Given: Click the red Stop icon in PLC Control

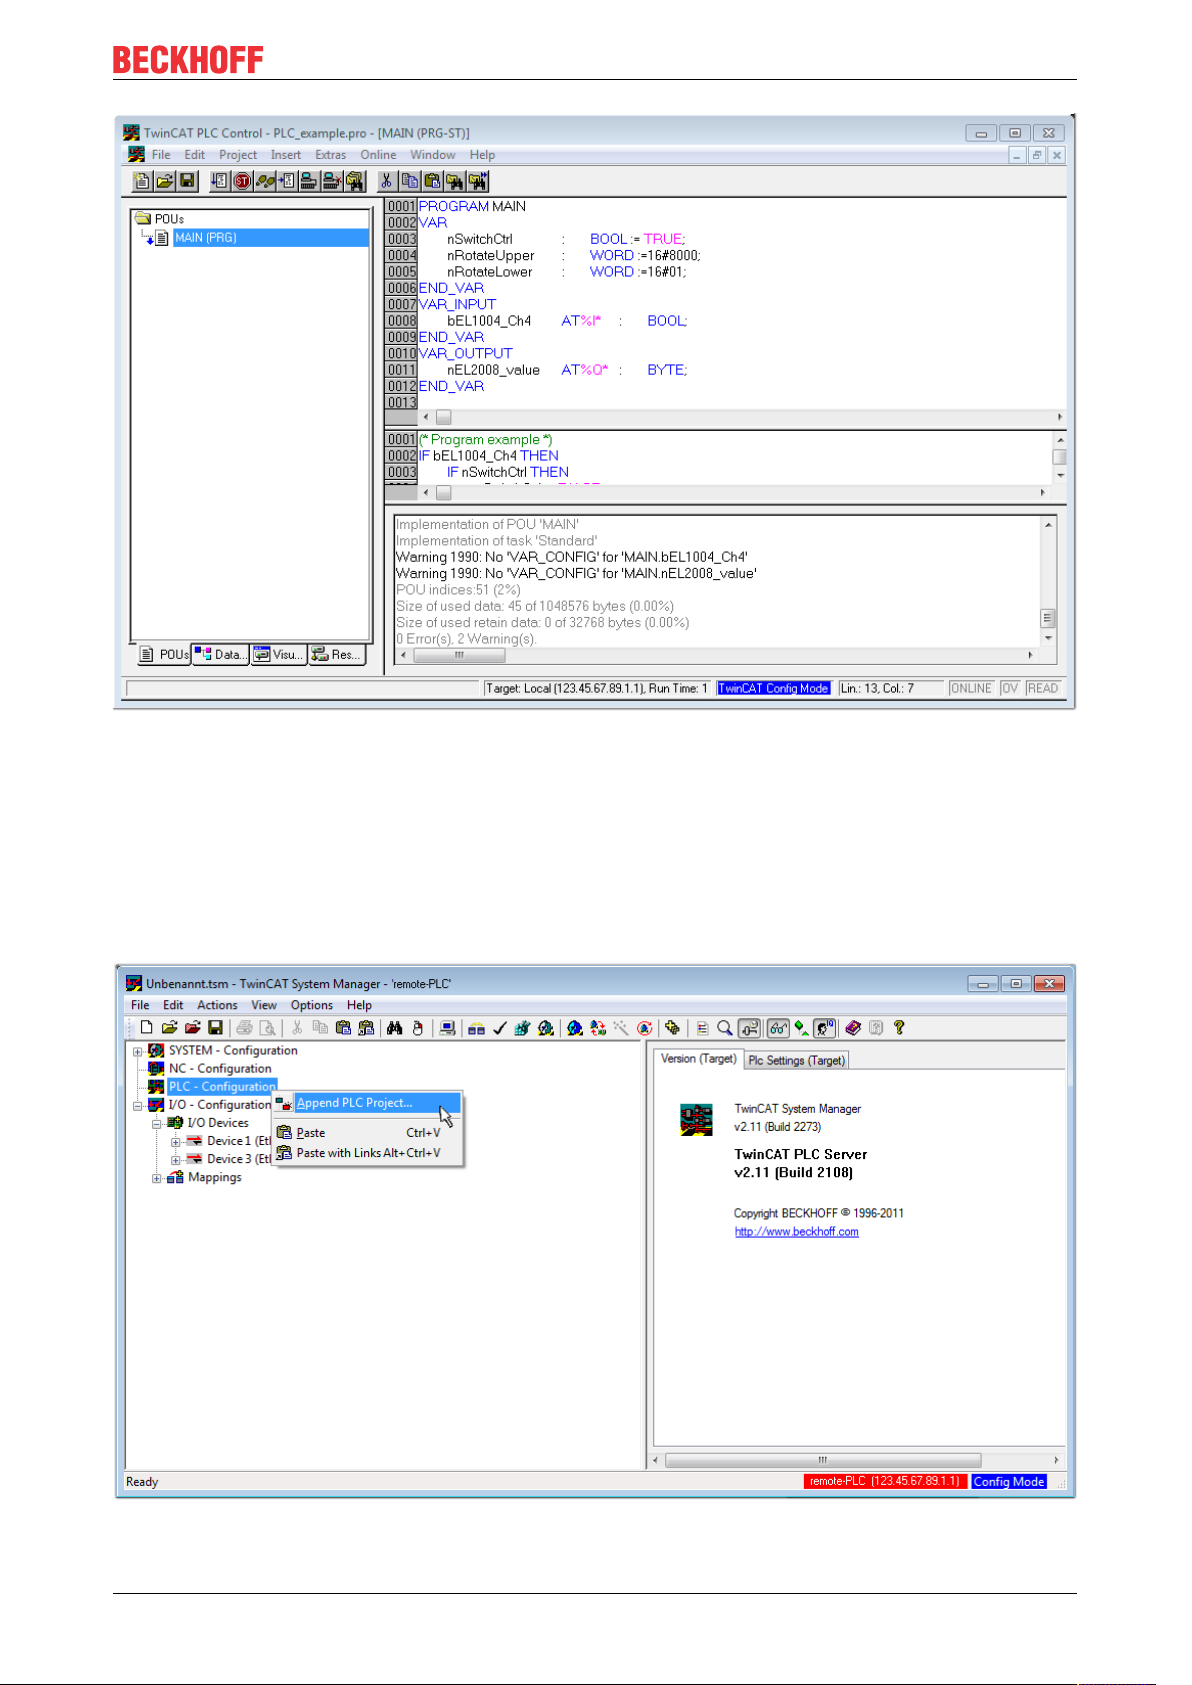Looking at the screenshot, I should point(242,181).
